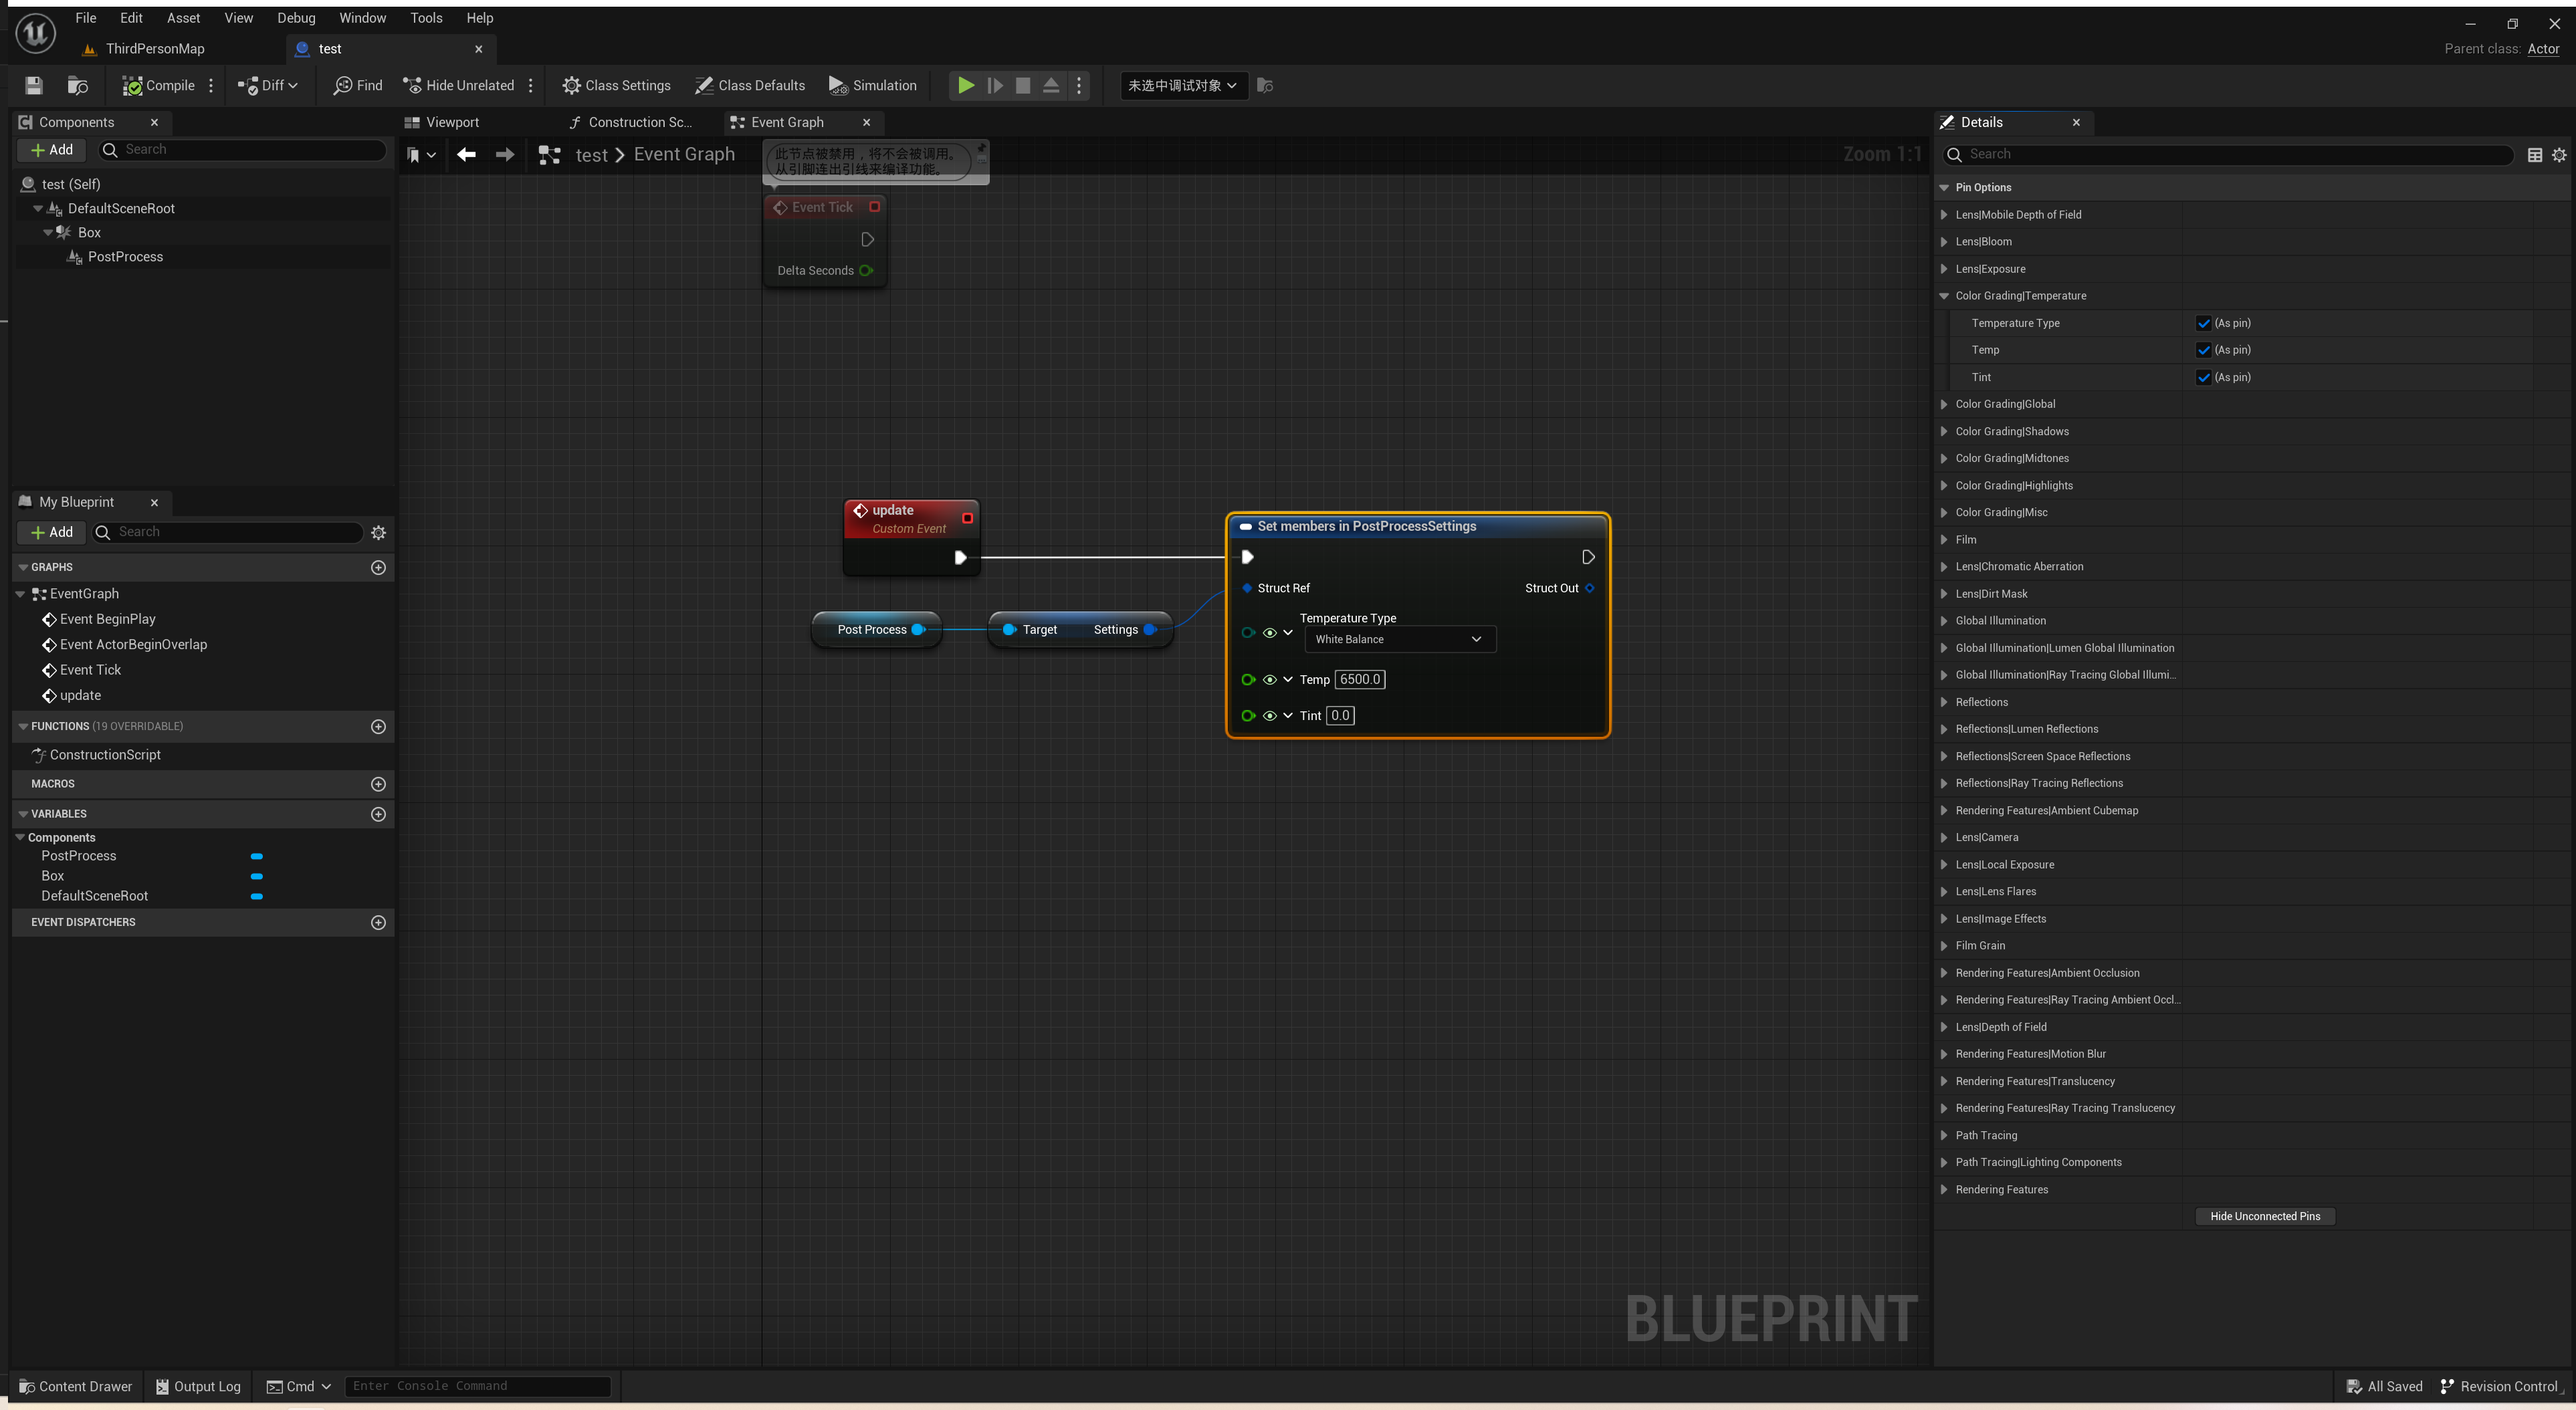Viewport: 2576px width, 1410px height.
Task: Open the Asset menu
Action: tap(183, 18)
